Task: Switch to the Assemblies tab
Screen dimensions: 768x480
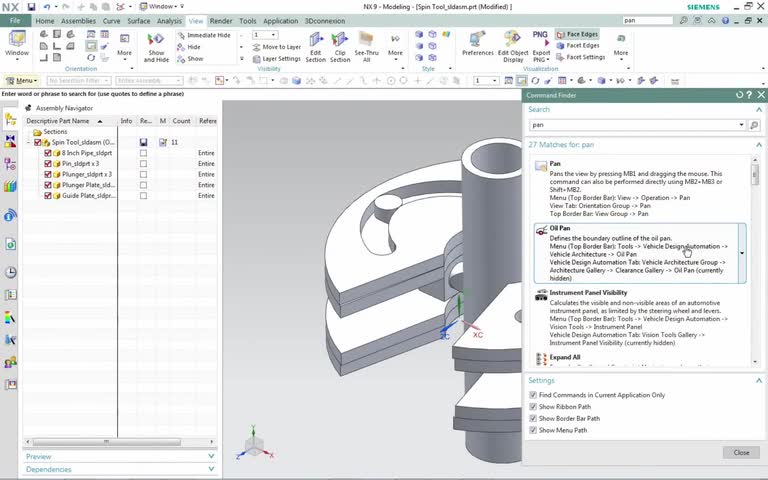Action: 78,21
